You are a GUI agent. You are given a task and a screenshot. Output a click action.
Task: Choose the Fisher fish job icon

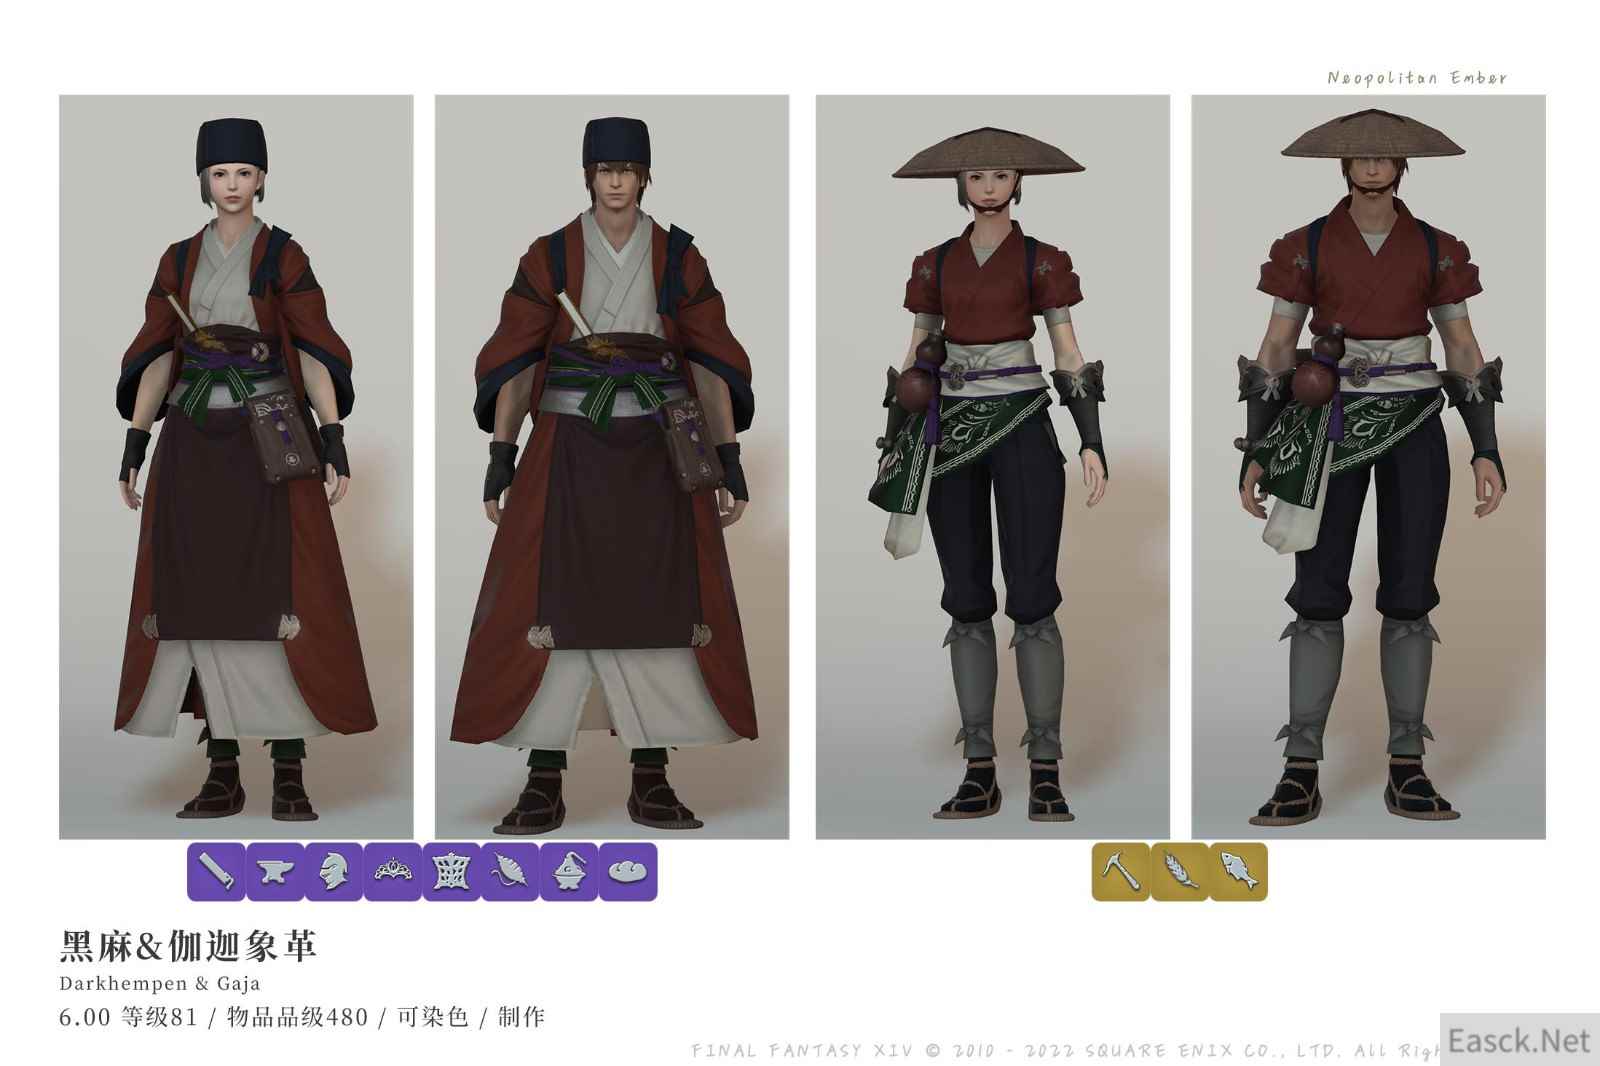pyautogui.click(x=1238, y=871)
